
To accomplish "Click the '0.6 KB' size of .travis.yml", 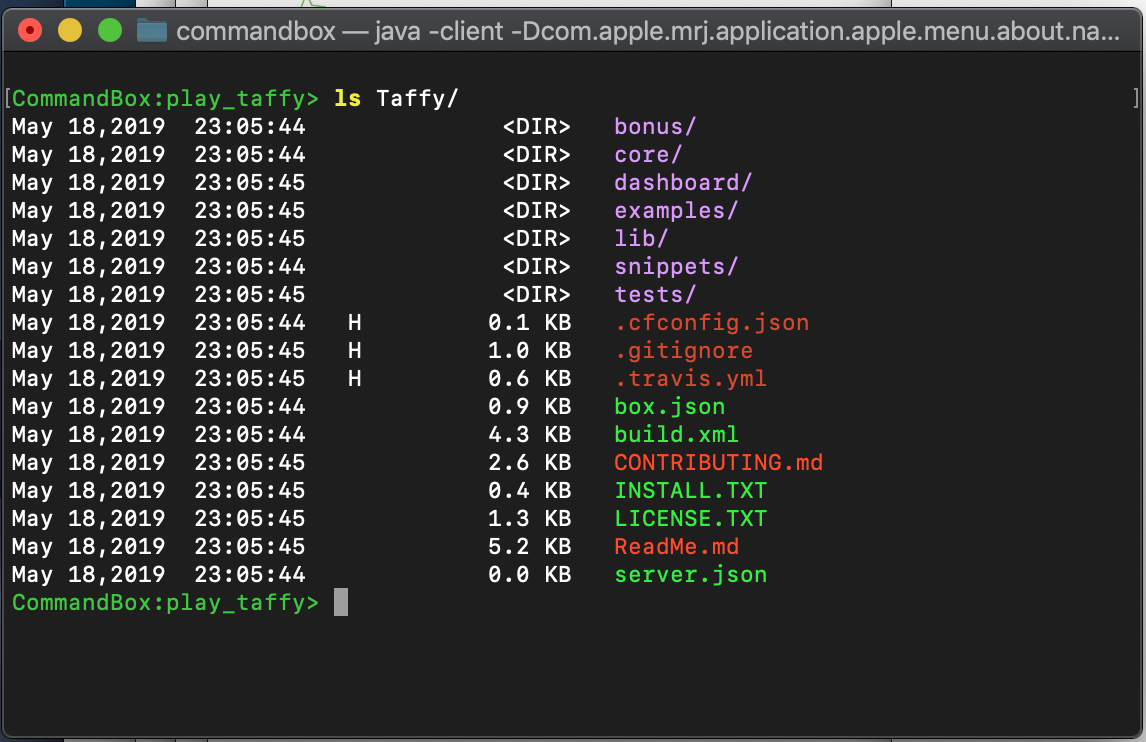I will coord(530,378).
